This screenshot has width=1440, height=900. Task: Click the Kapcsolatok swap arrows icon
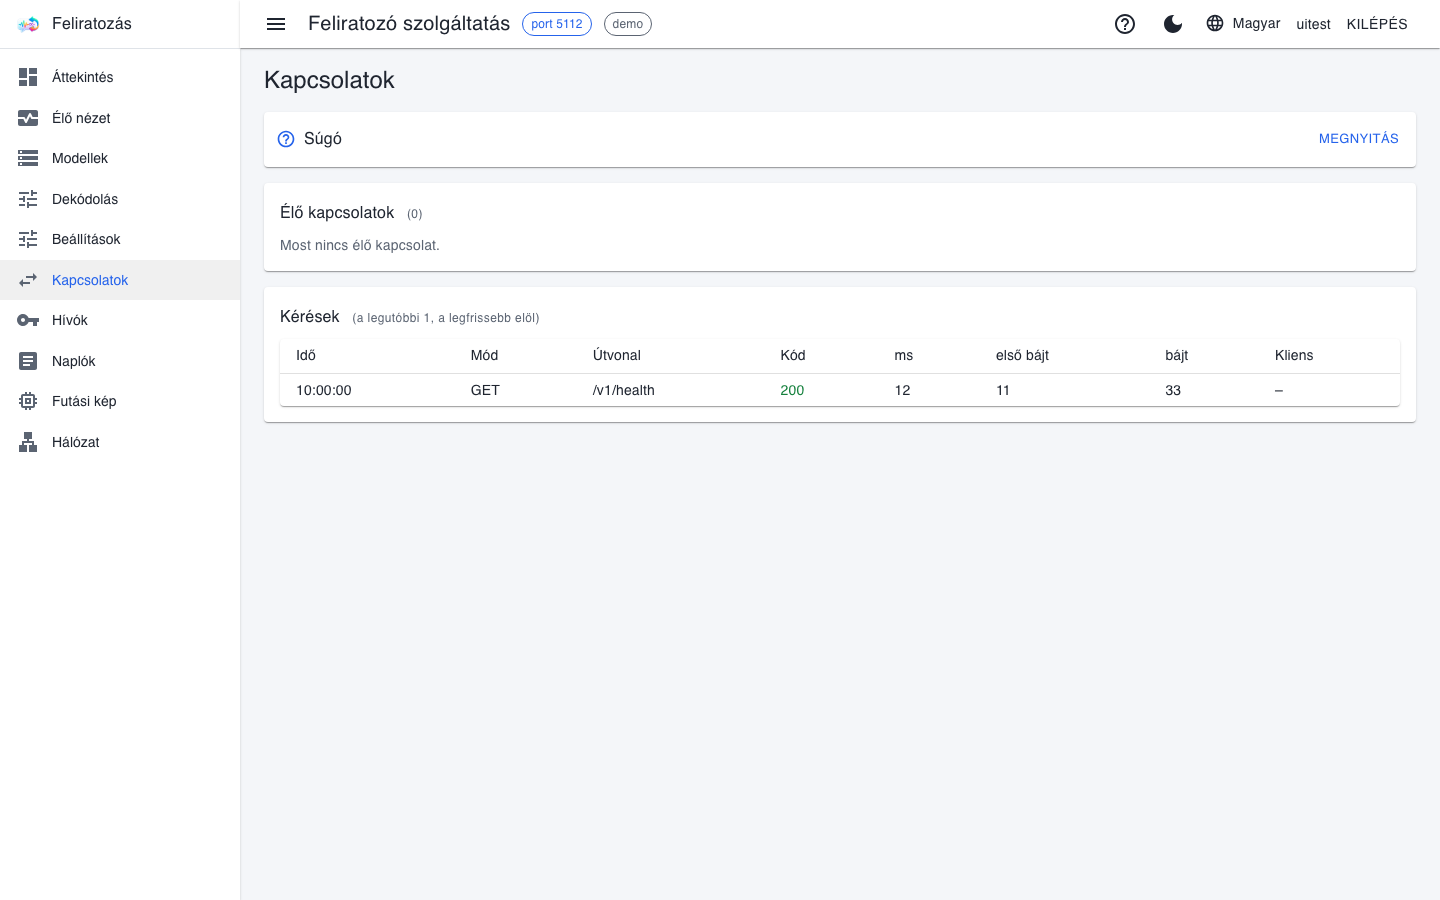click(x=28, y=280)
